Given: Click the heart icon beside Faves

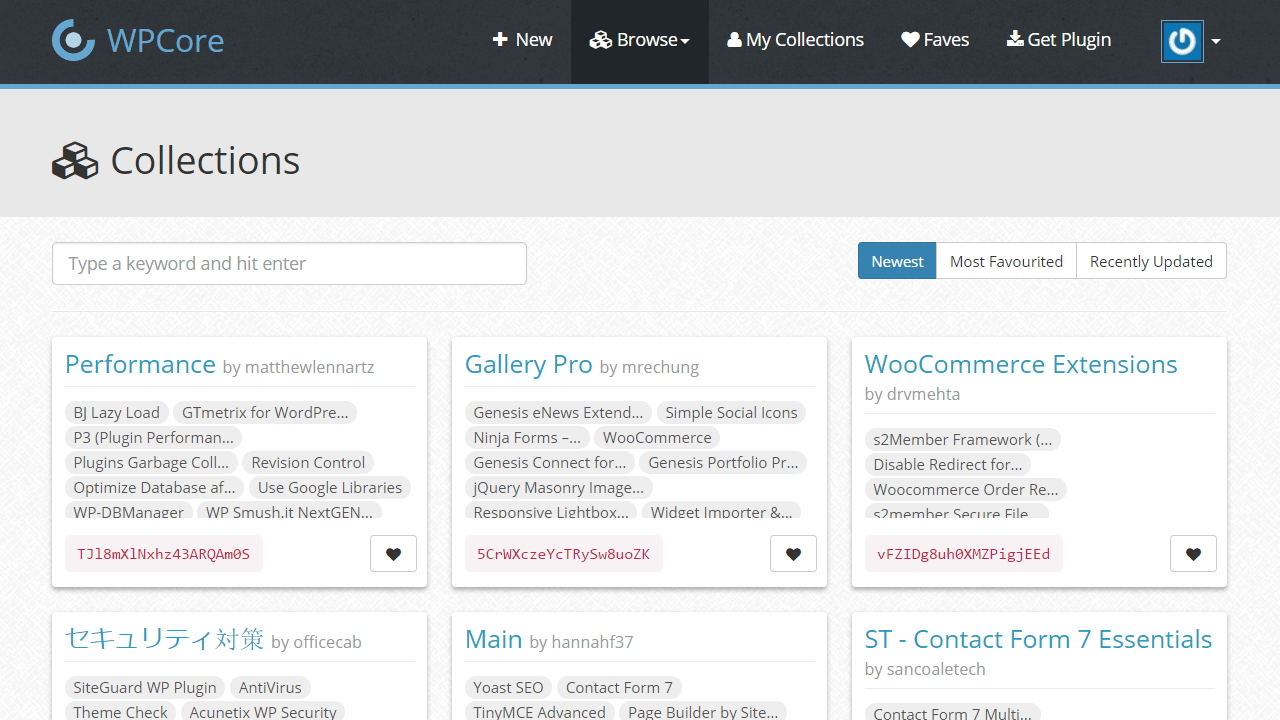Looking at the screenshot, I should (x=910, y=40).
